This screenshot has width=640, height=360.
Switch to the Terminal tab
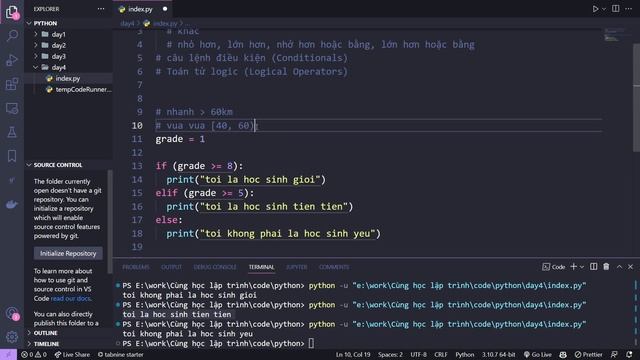[261, 267]
